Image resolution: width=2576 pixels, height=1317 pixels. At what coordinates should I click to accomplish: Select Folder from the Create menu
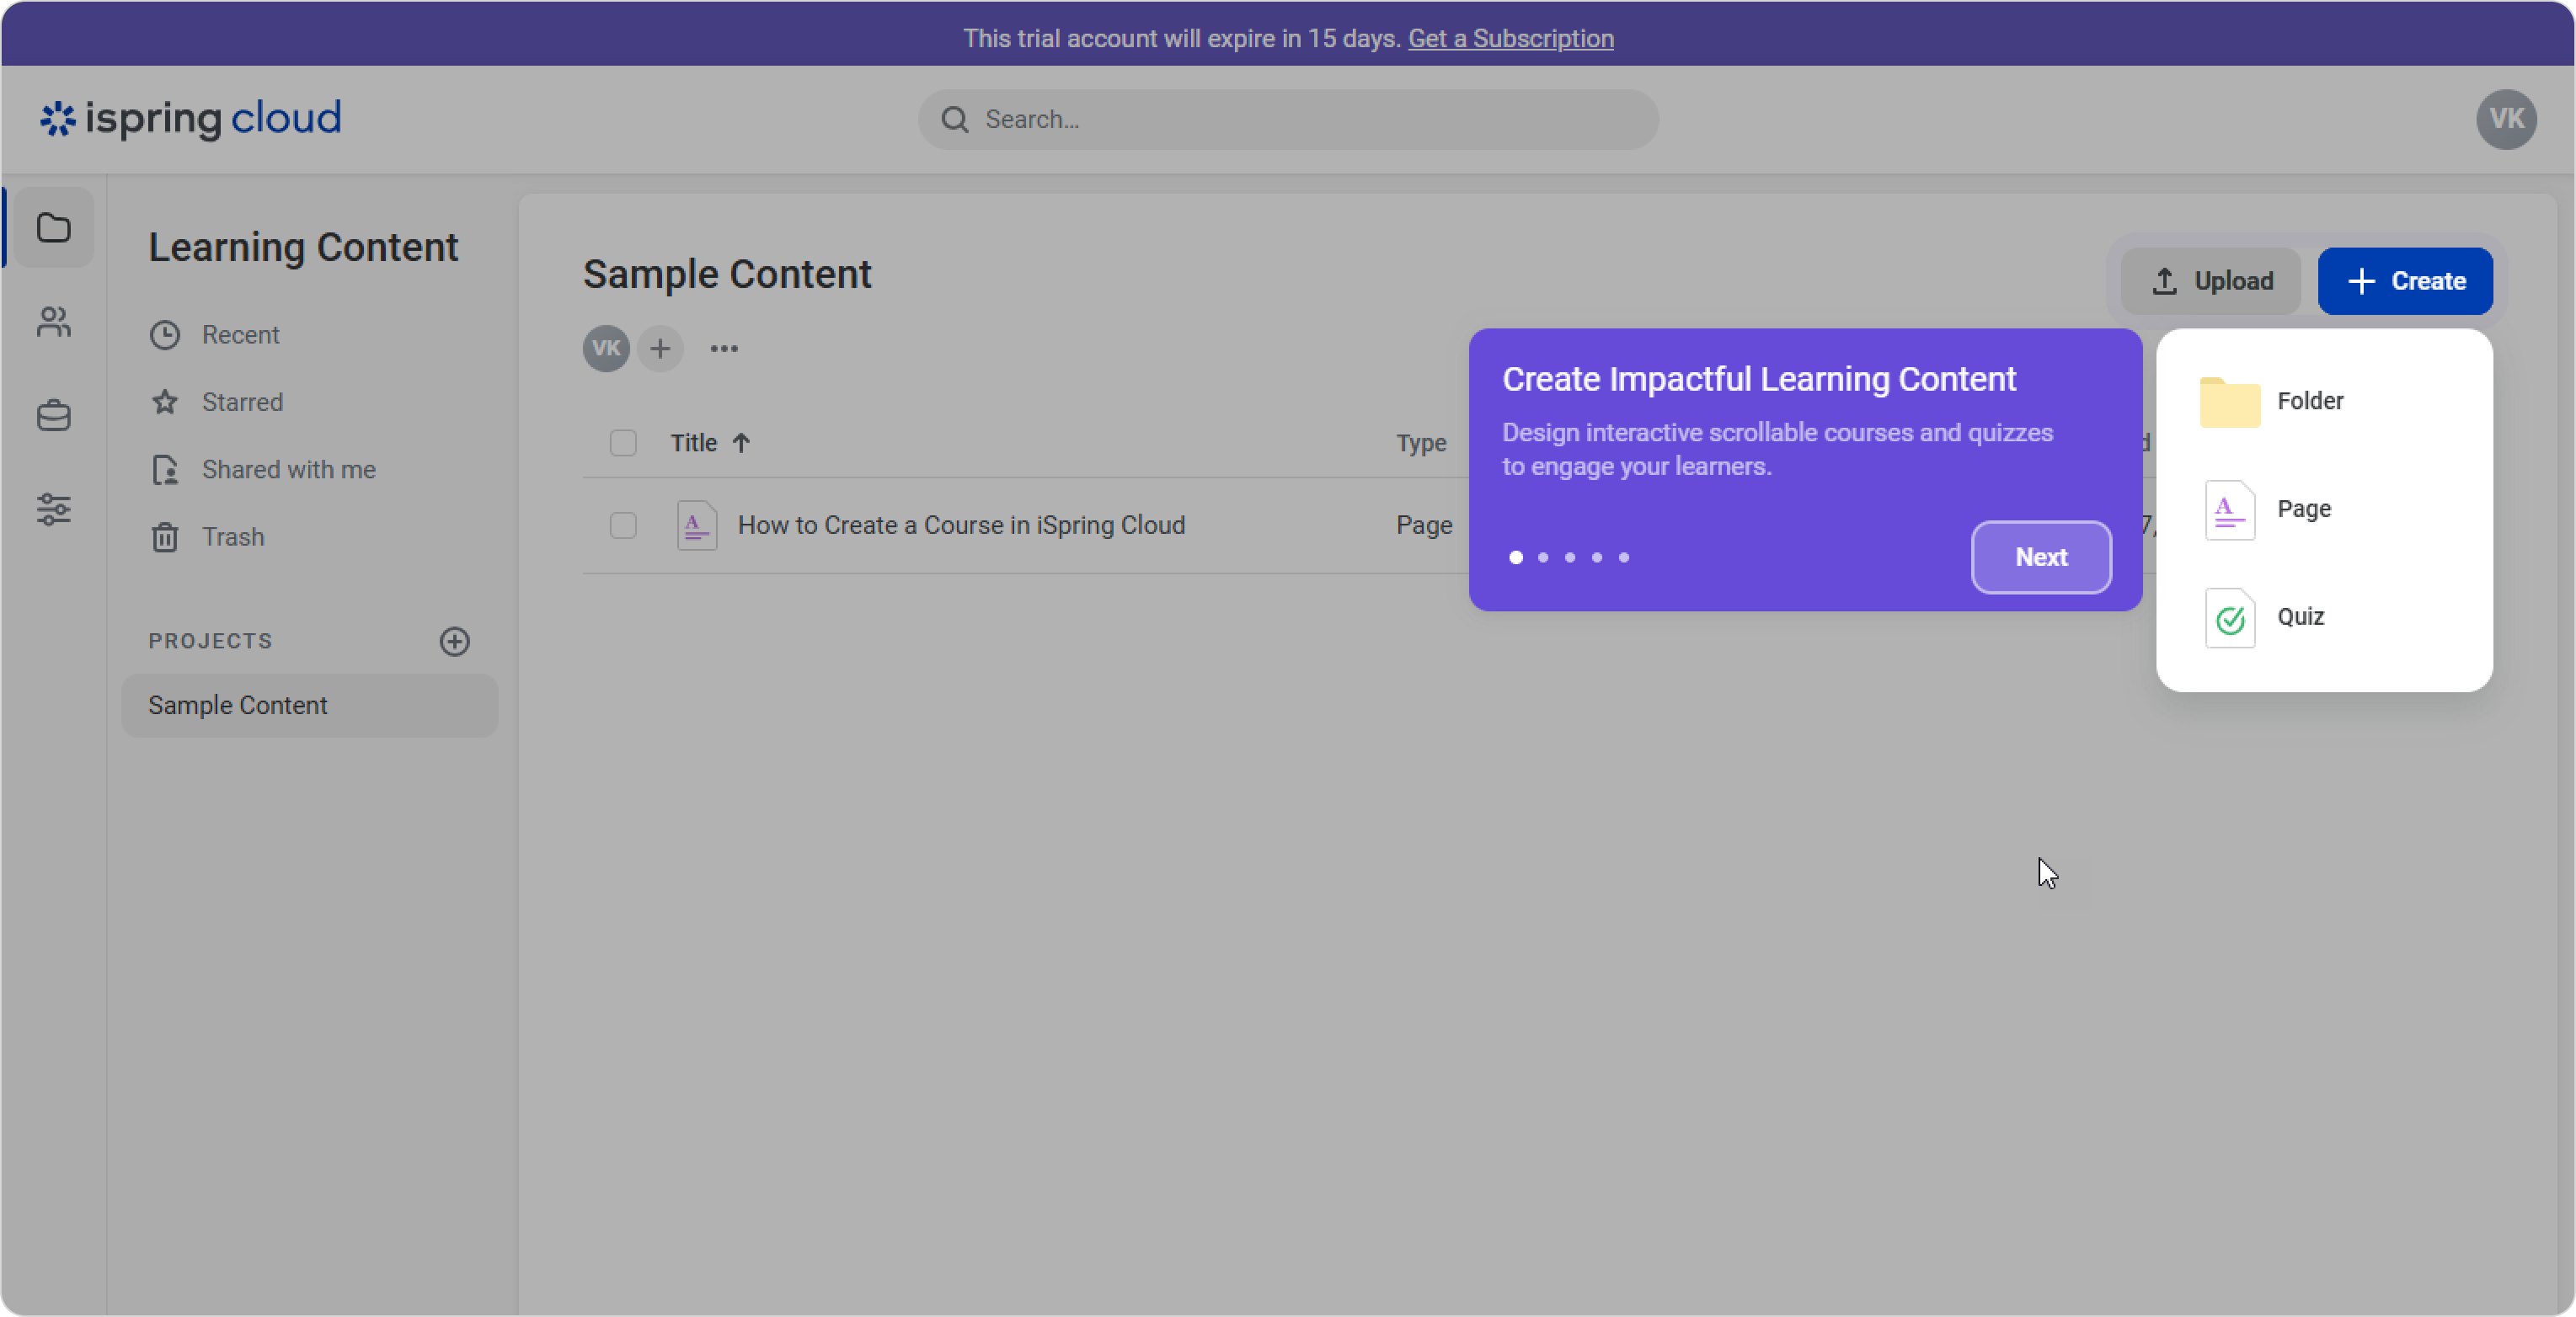[2309, 401]
